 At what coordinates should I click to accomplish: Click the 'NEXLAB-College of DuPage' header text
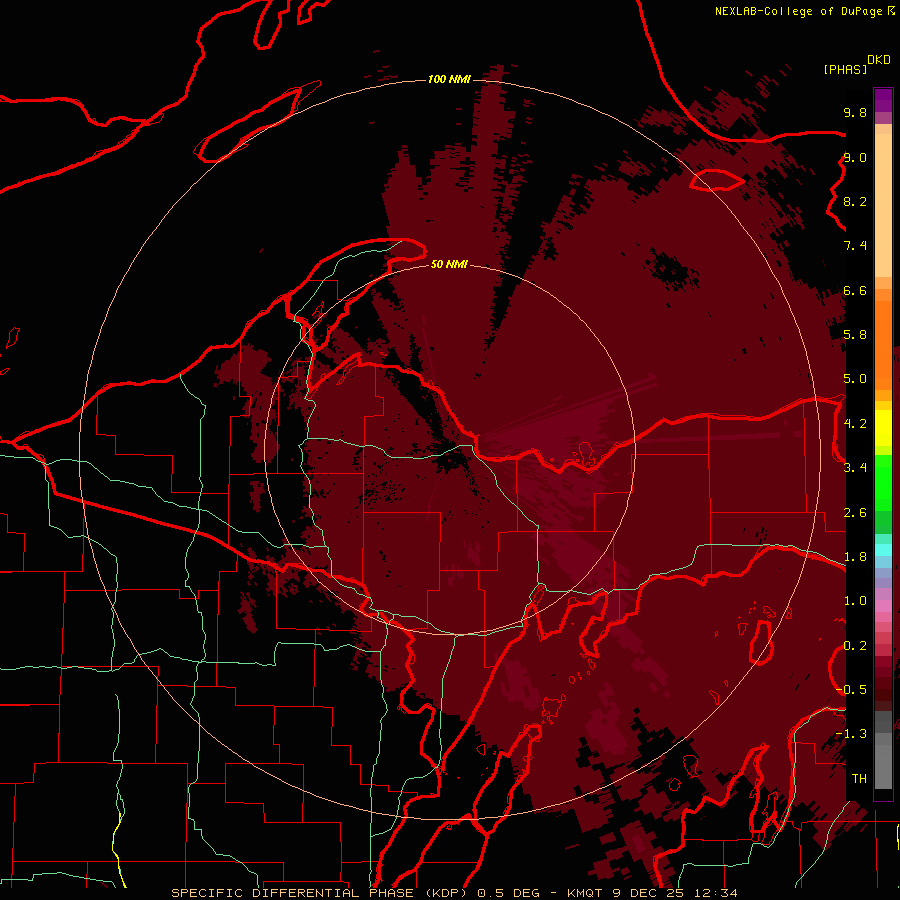pos(798,11)
